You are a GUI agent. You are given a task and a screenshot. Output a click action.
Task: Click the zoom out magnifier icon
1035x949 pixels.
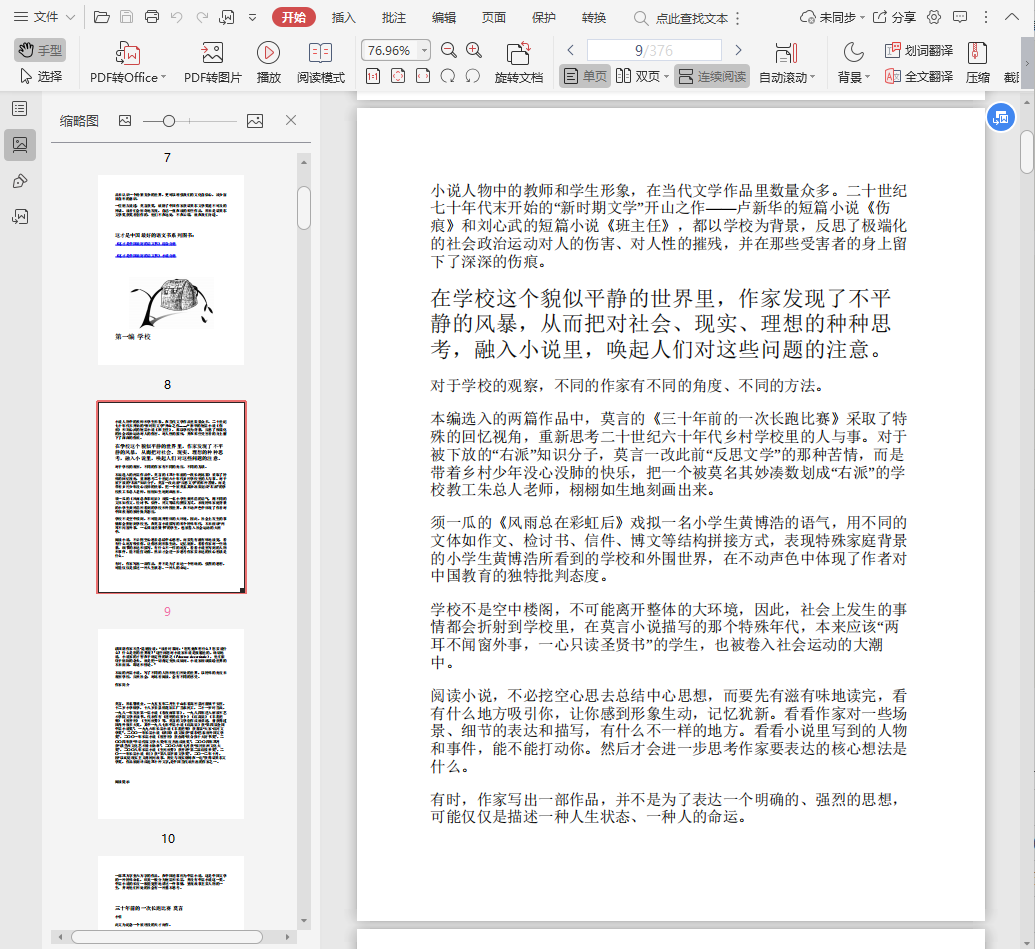tap(449, 50)
